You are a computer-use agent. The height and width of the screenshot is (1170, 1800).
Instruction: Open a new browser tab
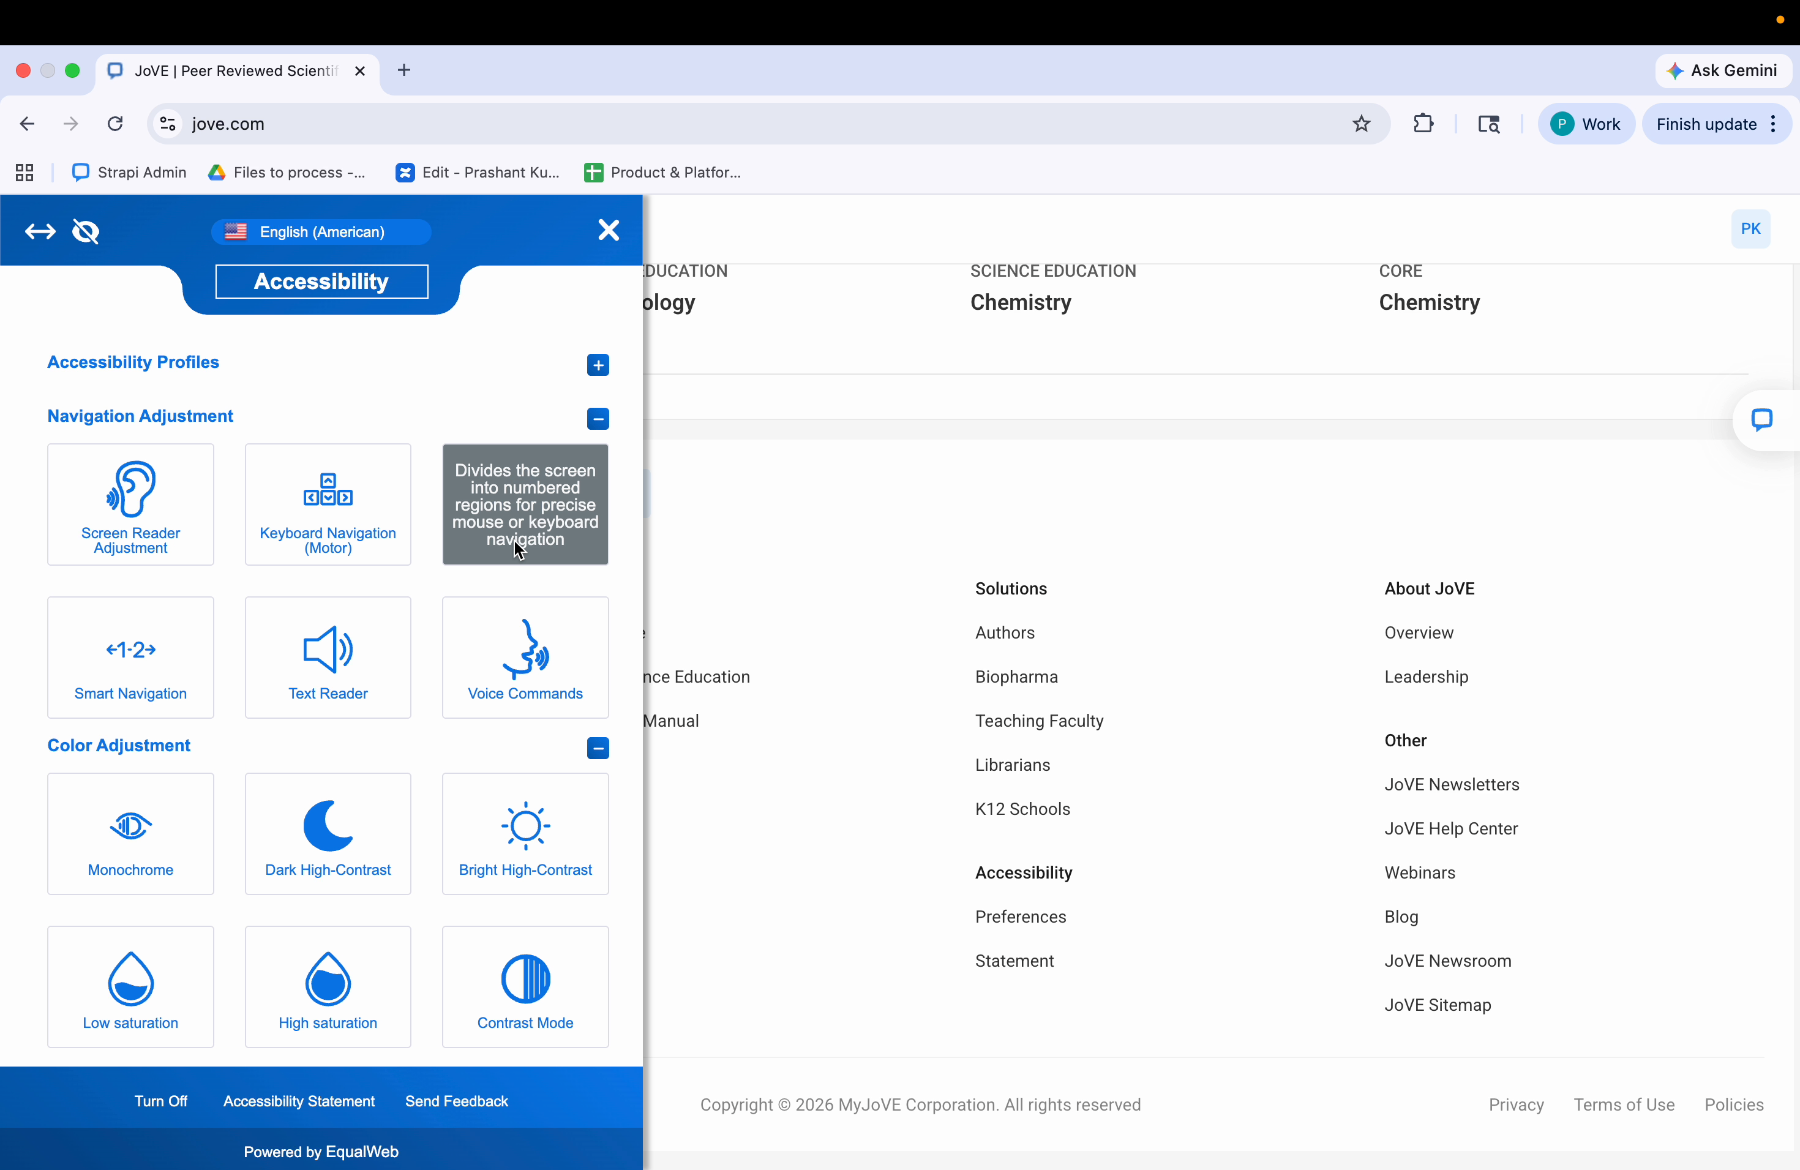click(404, 70)
